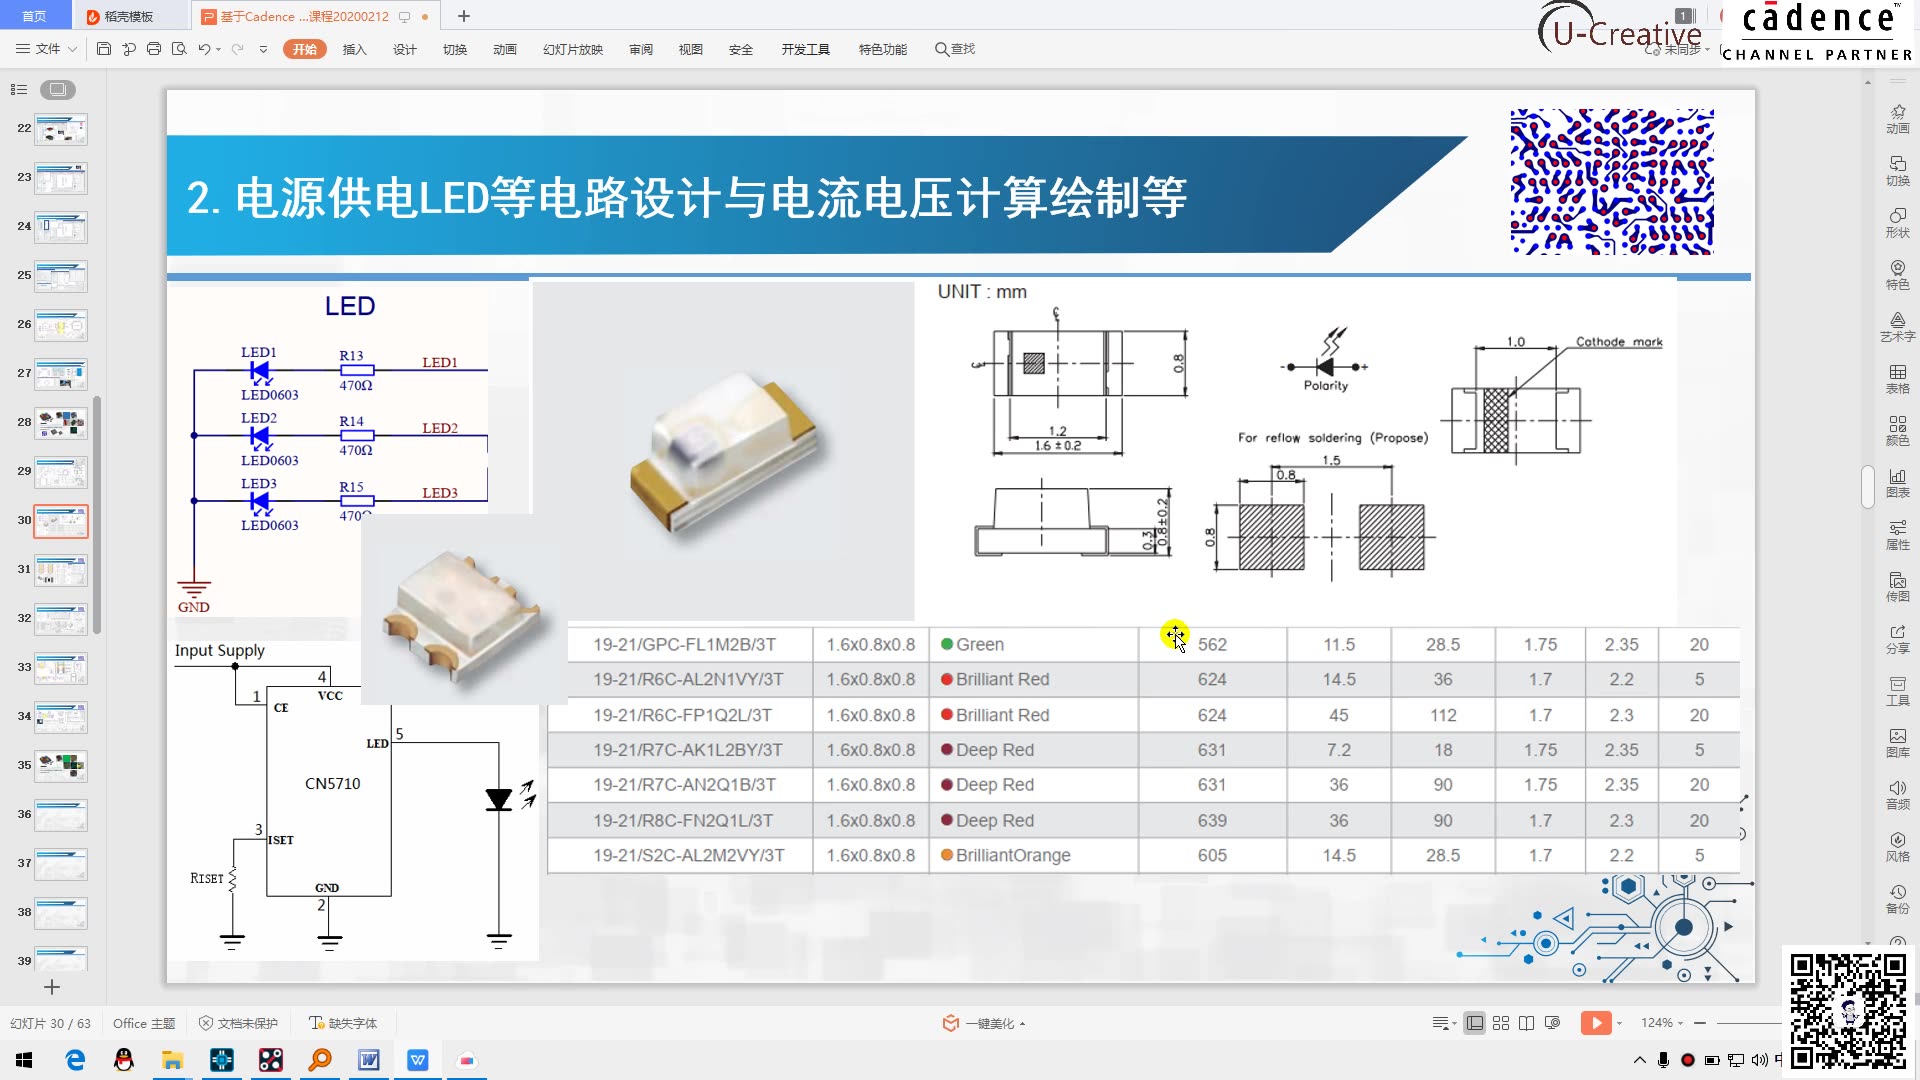Open the 124% zoom level dropdown
This screenshot has width=1920, height=1080.
point(1662,1023)
